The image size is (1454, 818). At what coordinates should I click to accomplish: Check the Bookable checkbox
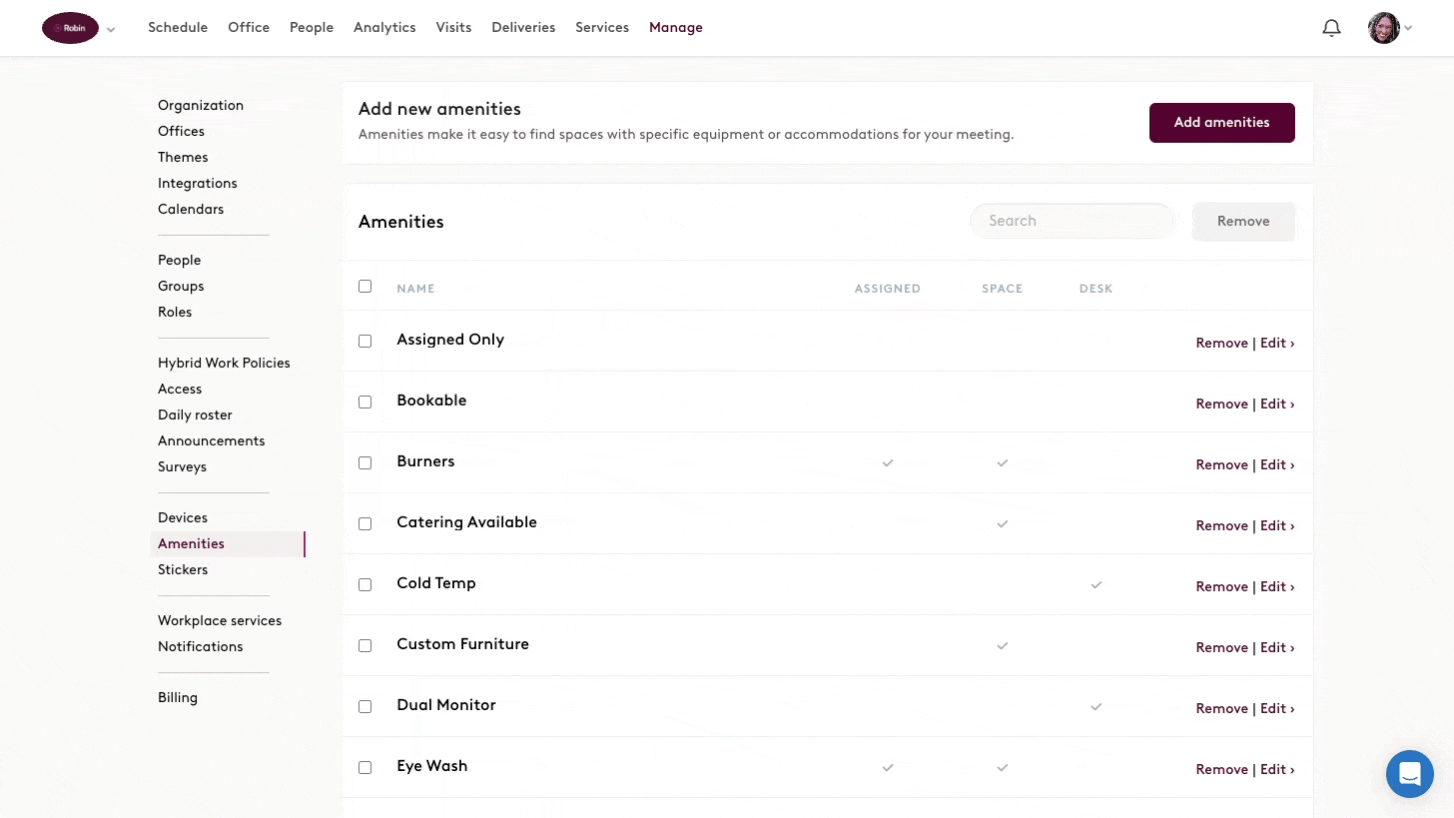tap(365, 402)
